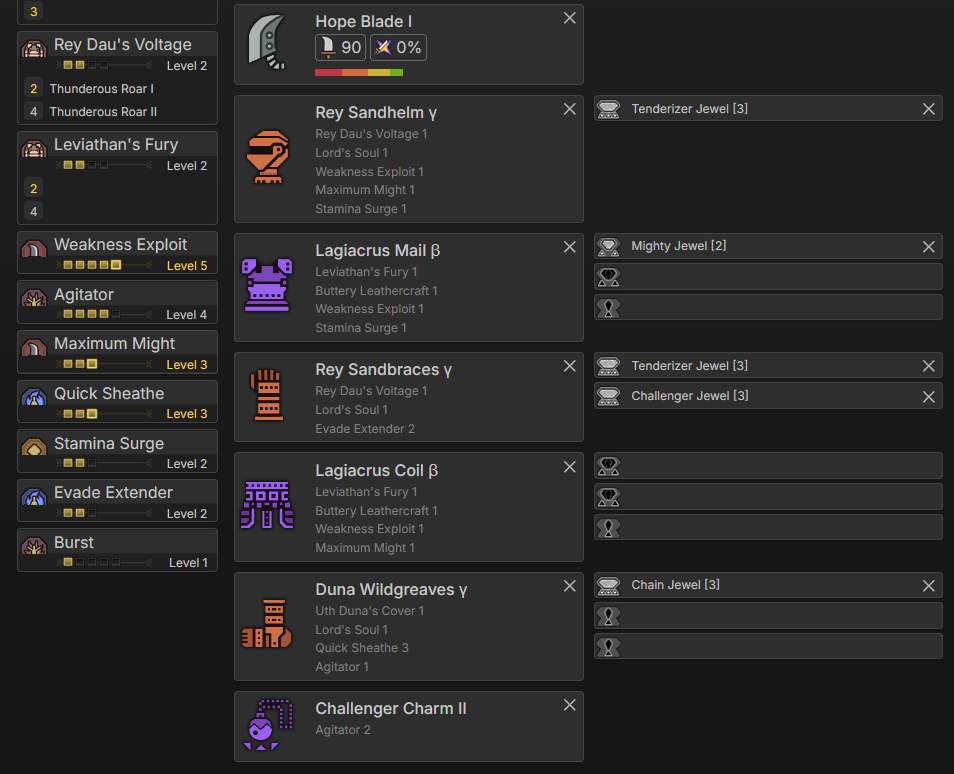This screenshot has height=774, width=954.
Task: Click Evade Extender 2 on Rey Sandbraces
Action: (x=365, y=428)
